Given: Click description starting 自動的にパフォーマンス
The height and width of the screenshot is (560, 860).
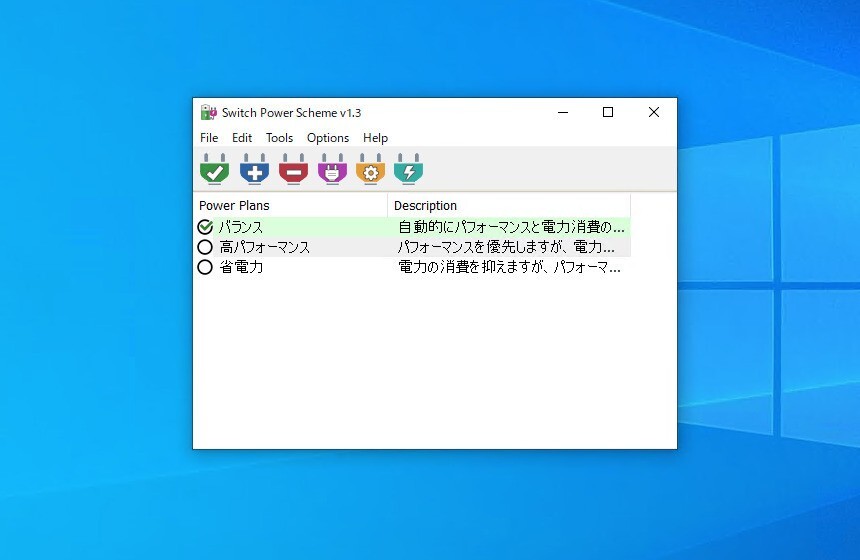Looking at the screenshot, I should [511, 227].
